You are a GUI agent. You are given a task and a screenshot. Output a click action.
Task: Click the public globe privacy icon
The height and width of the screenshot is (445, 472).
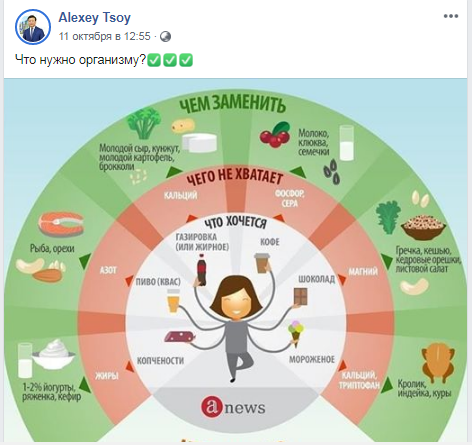pos(165,36)
